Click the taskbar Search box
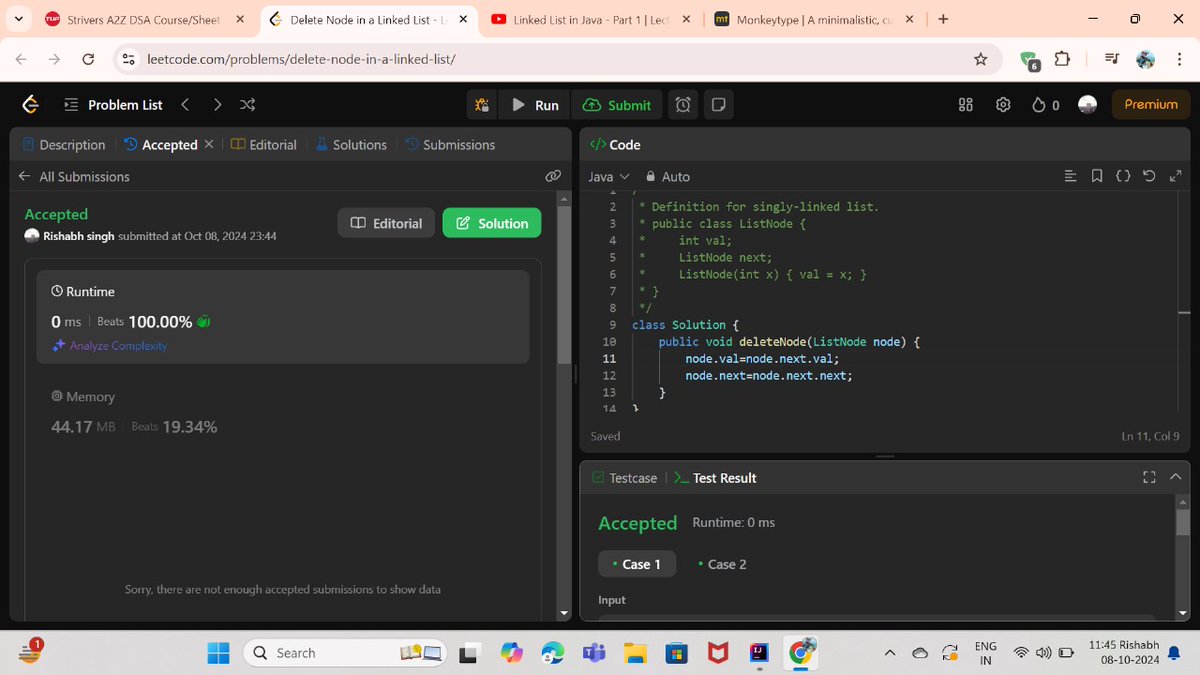 (345, 653)
